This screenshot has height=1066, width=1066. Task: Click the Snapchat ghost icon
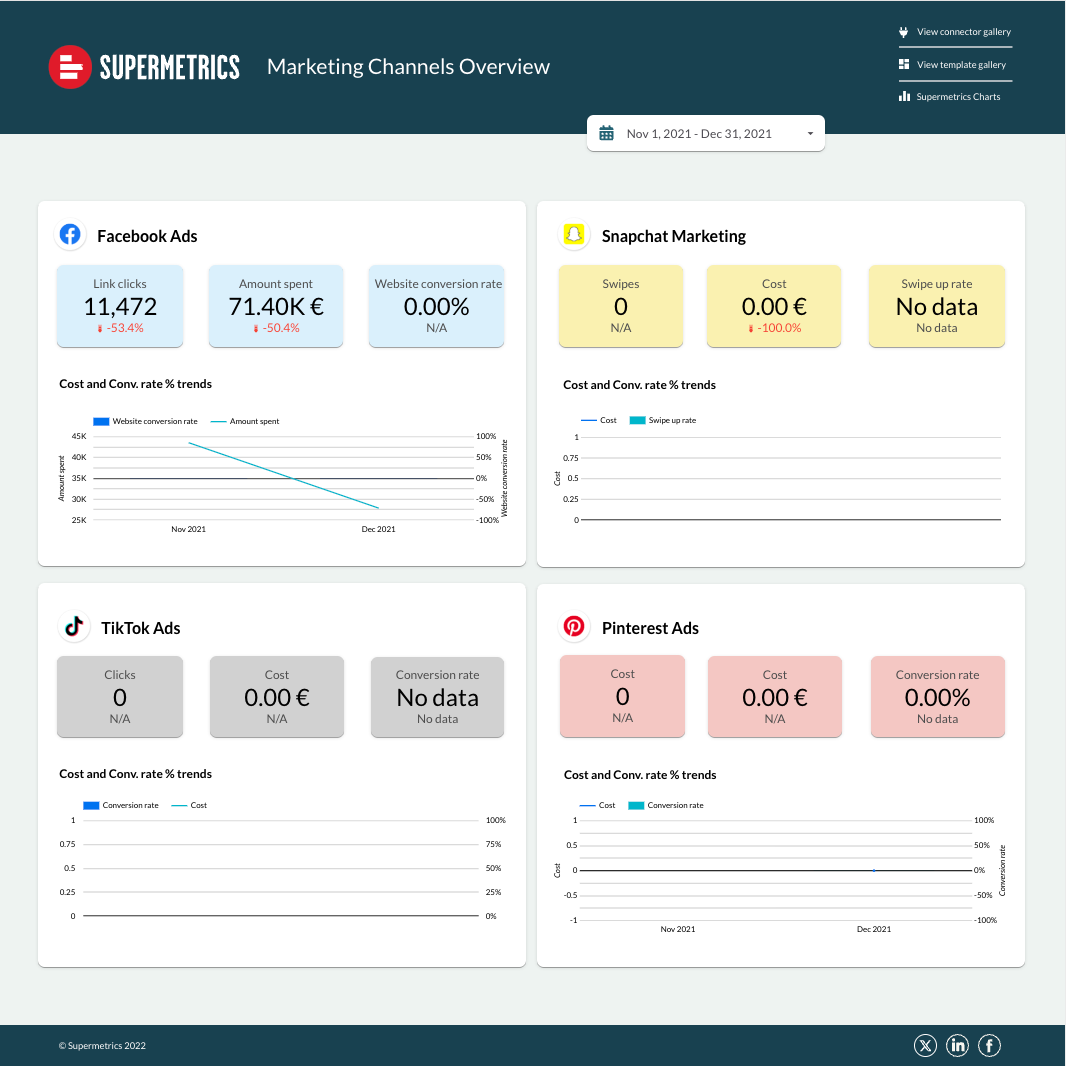(x=573, y=234)
